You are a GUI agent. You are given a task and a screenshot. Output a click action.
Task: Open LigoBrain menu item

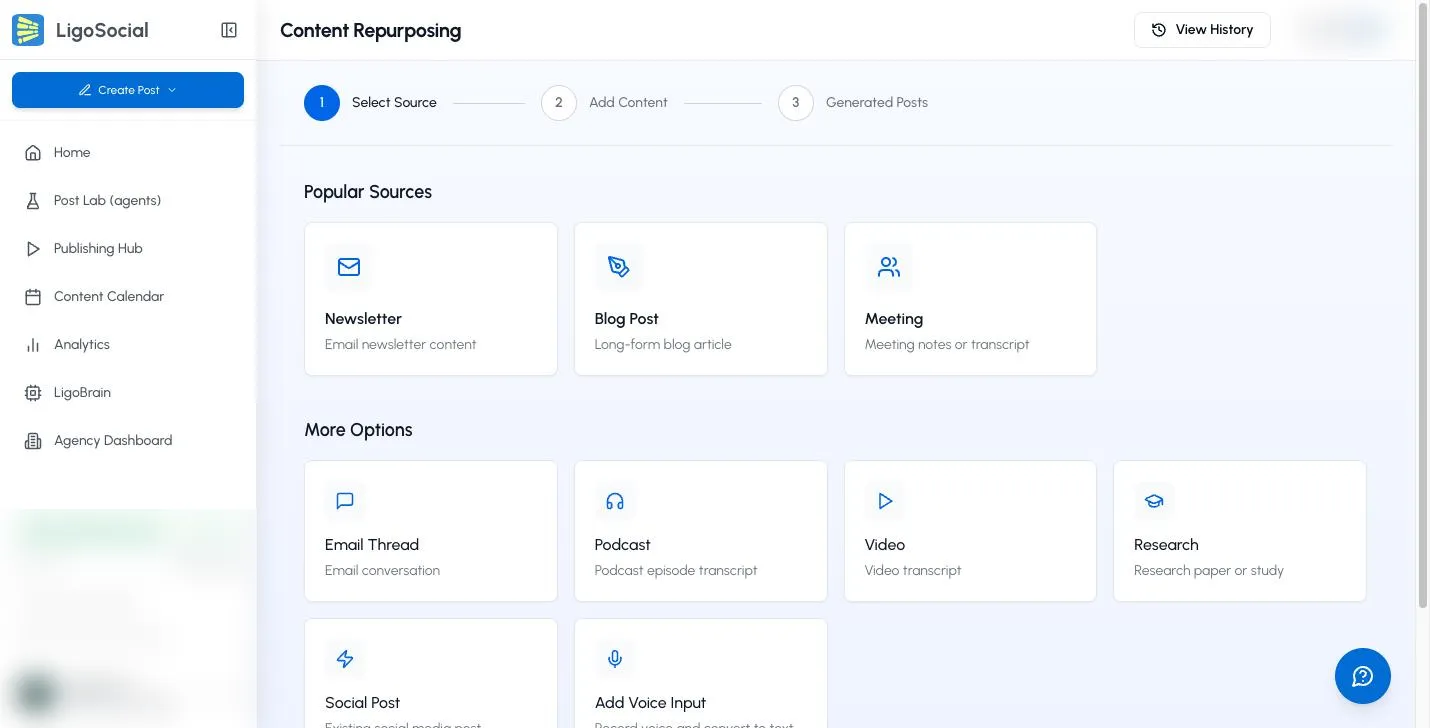point(128,393)
